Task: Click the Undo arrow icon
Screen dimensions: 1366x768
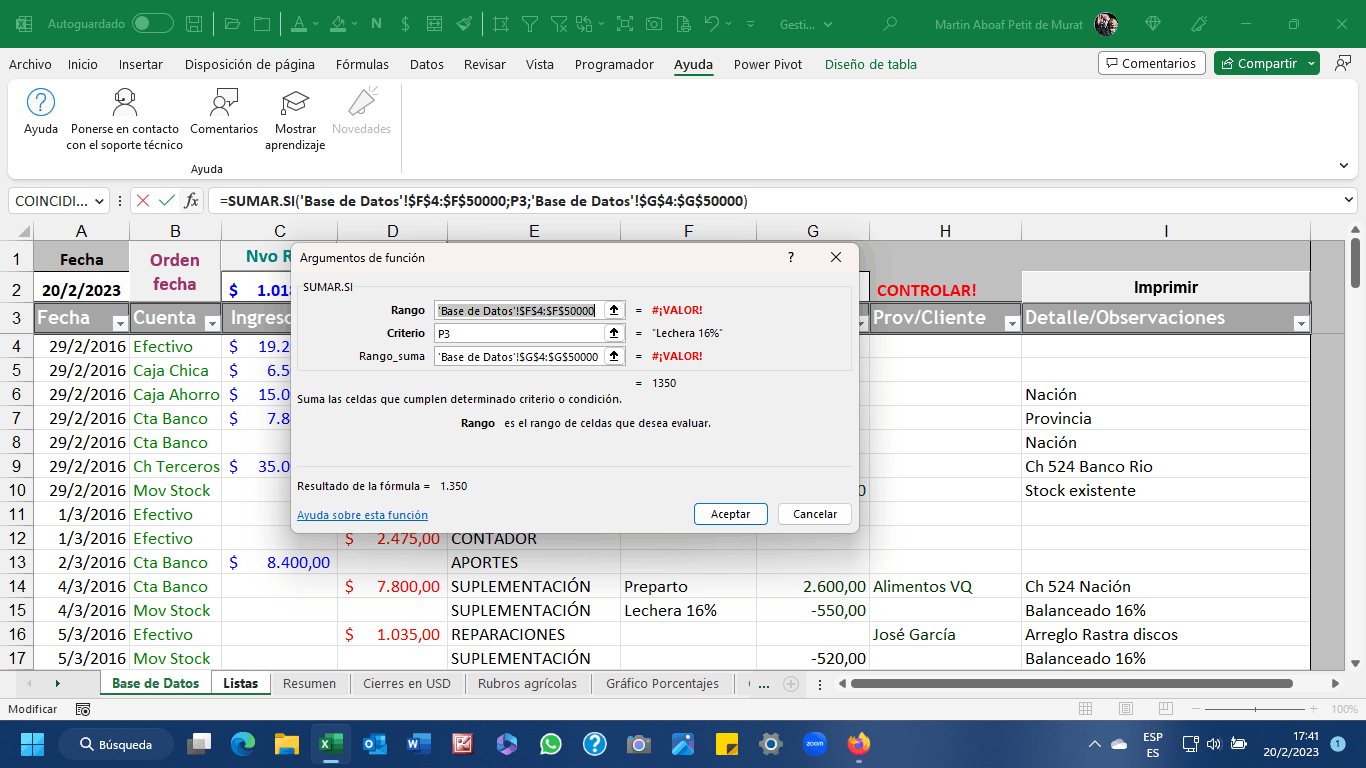Action: pos(711,23)
